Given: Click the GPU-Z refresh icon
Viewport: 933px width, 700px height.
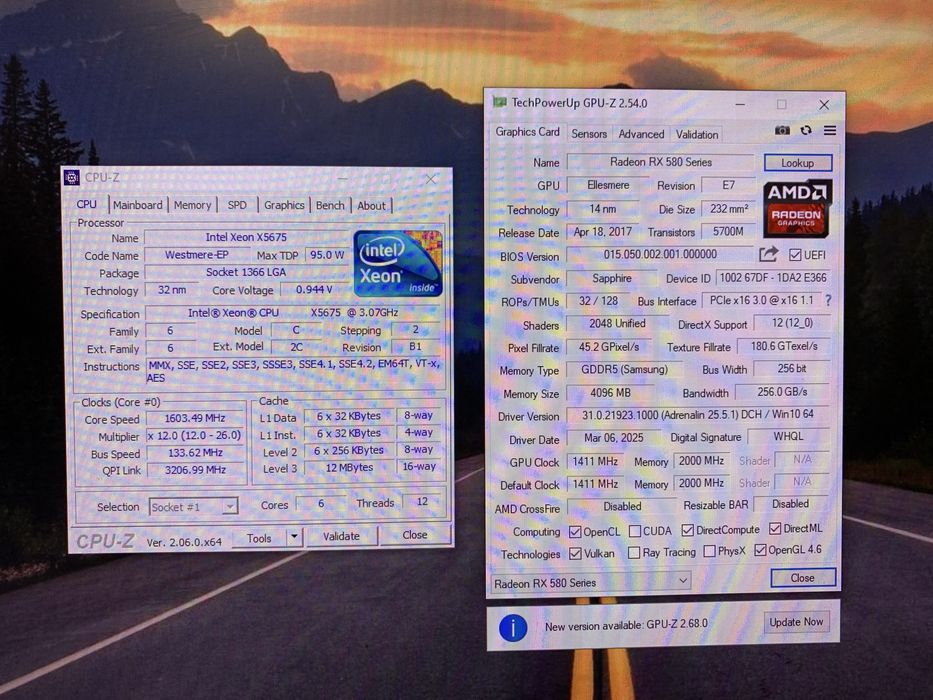Looking at the screenshot, I should pyautogui.click(x=806, y=130).
